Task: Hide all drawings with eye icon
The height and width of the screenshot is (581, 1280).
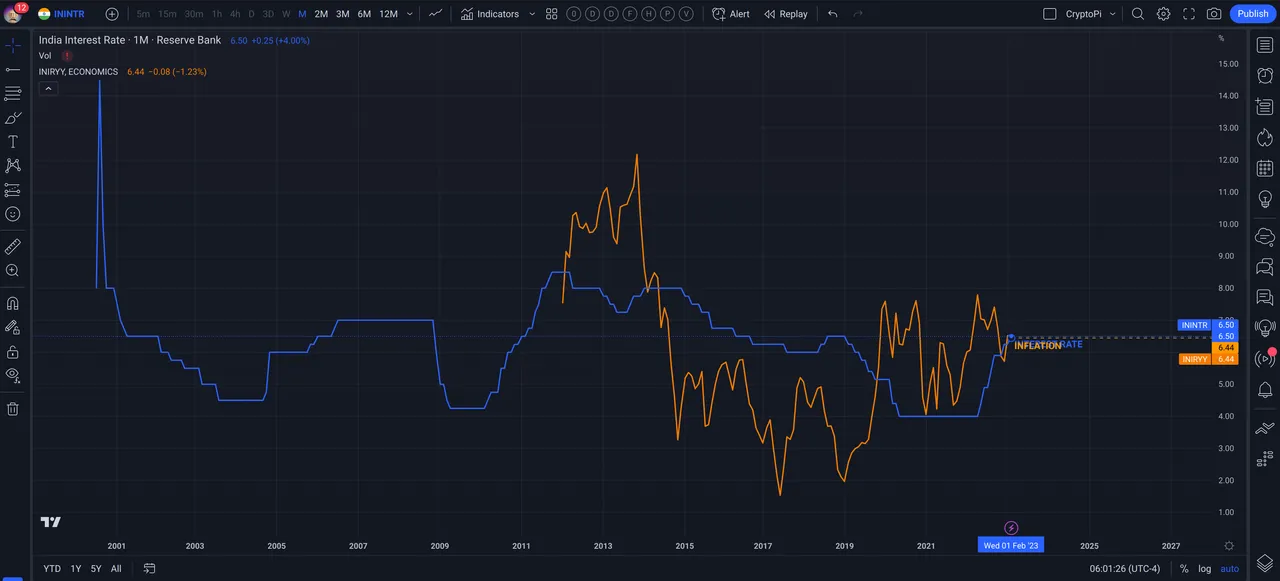Action: (x=13, y=376)
